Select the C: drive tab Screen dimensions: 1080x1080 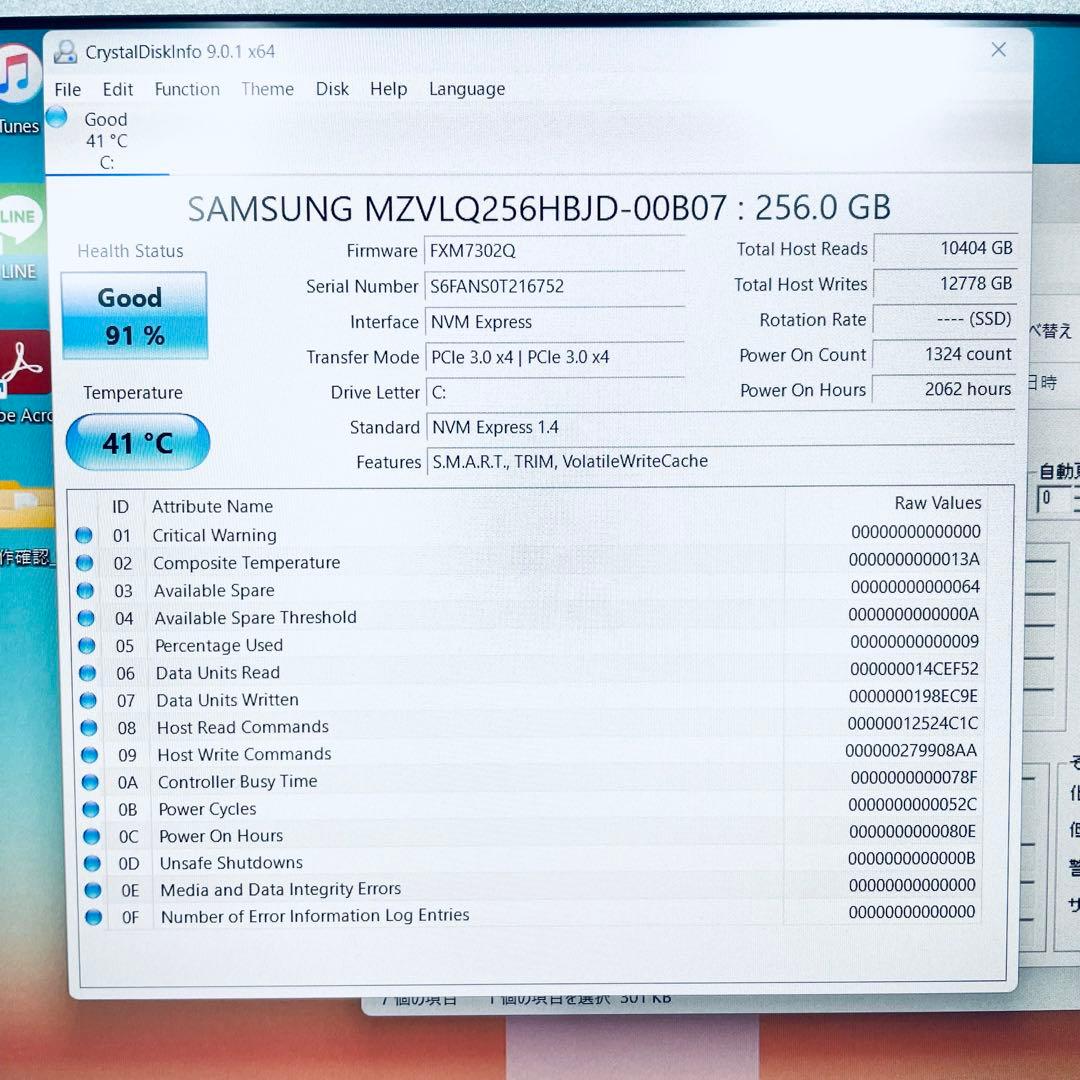pyautogui.click(x=105, y=140)
